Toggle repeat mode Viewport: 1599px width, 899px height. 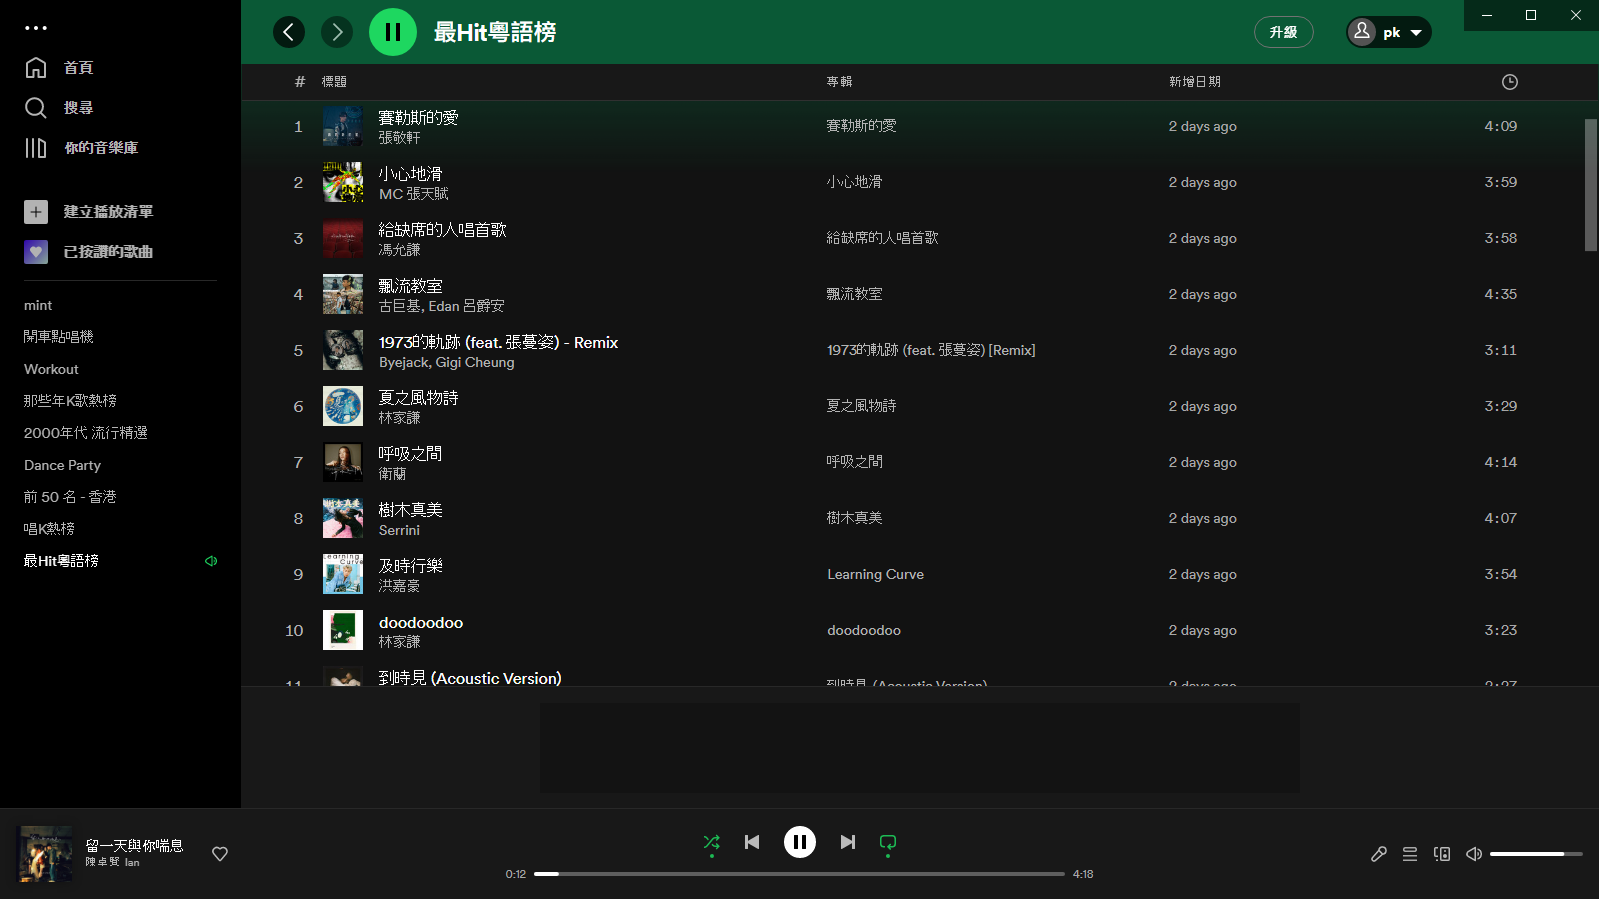coord(888,842)
